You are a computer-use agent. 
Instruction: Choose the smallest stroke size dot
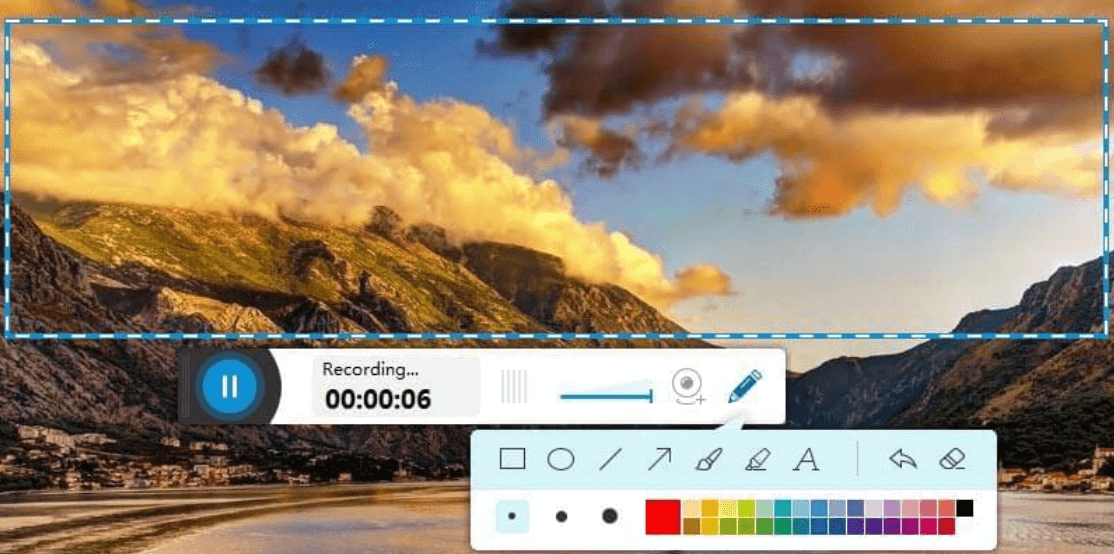coord(512,516)
